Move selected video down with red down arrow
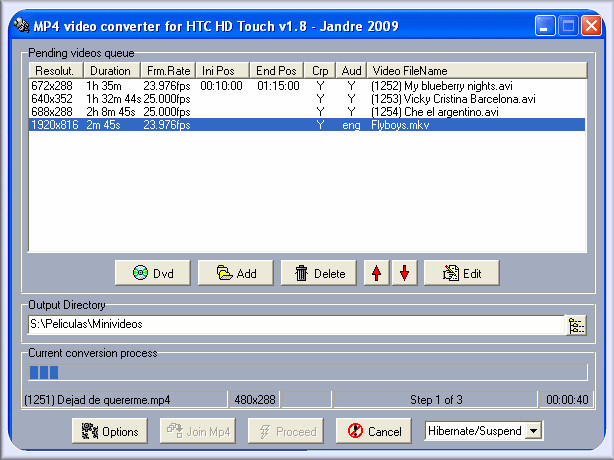Image resolution: width=614 pixels, height=460 pixels. click(405, 273)
